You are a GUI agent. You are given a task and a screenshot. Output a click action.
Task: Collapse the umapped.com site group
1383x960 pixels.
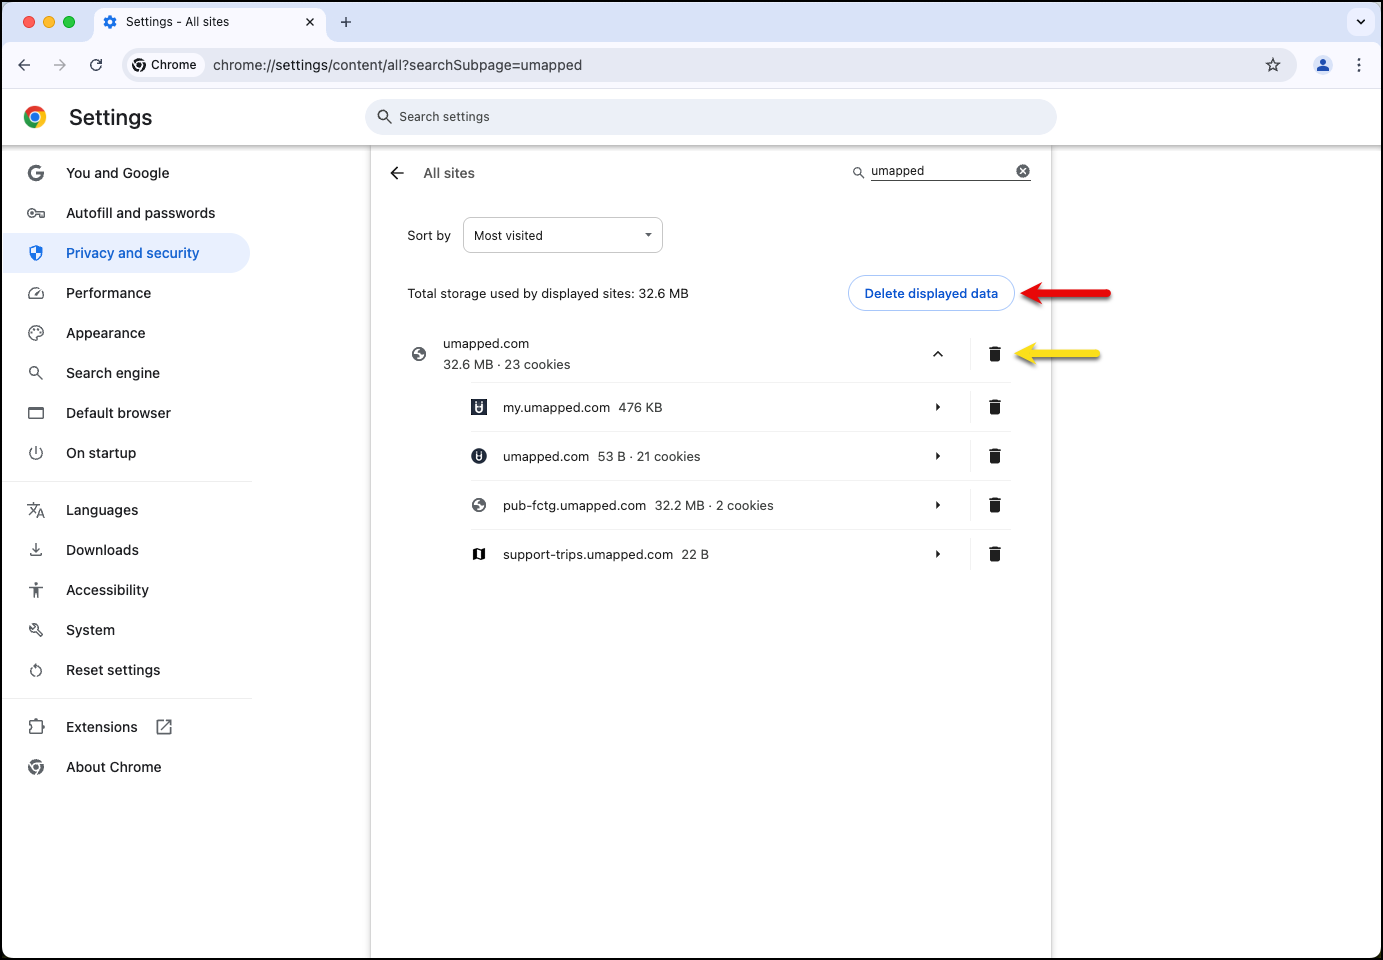pyautogui.click(x=938, y=354)
